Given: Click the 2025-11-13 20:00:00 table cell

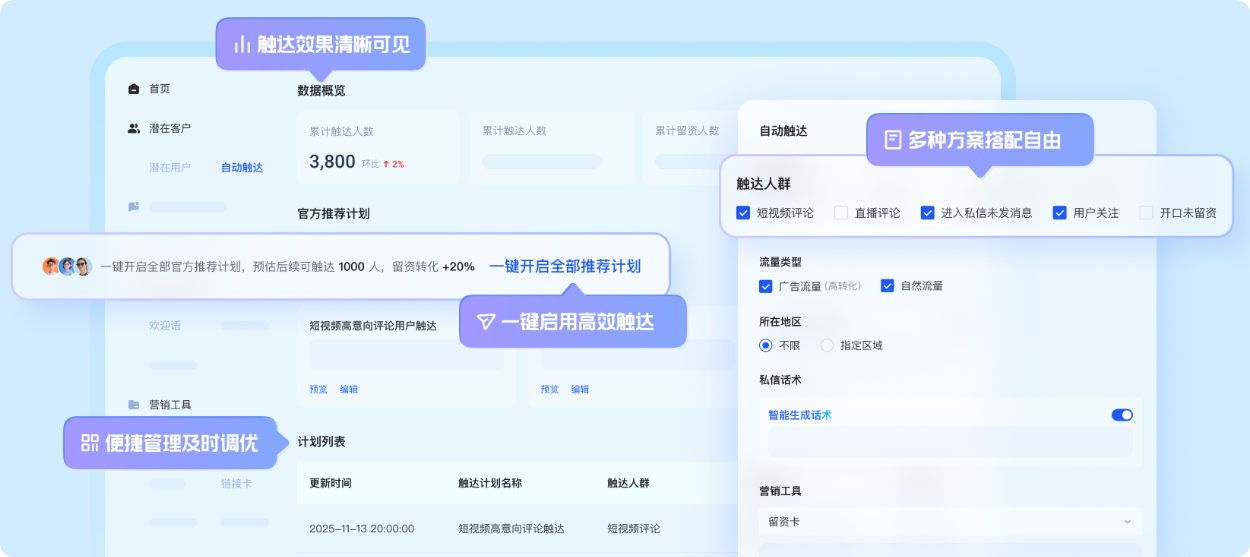Looking at the screenshot, I should click(361, 529).
